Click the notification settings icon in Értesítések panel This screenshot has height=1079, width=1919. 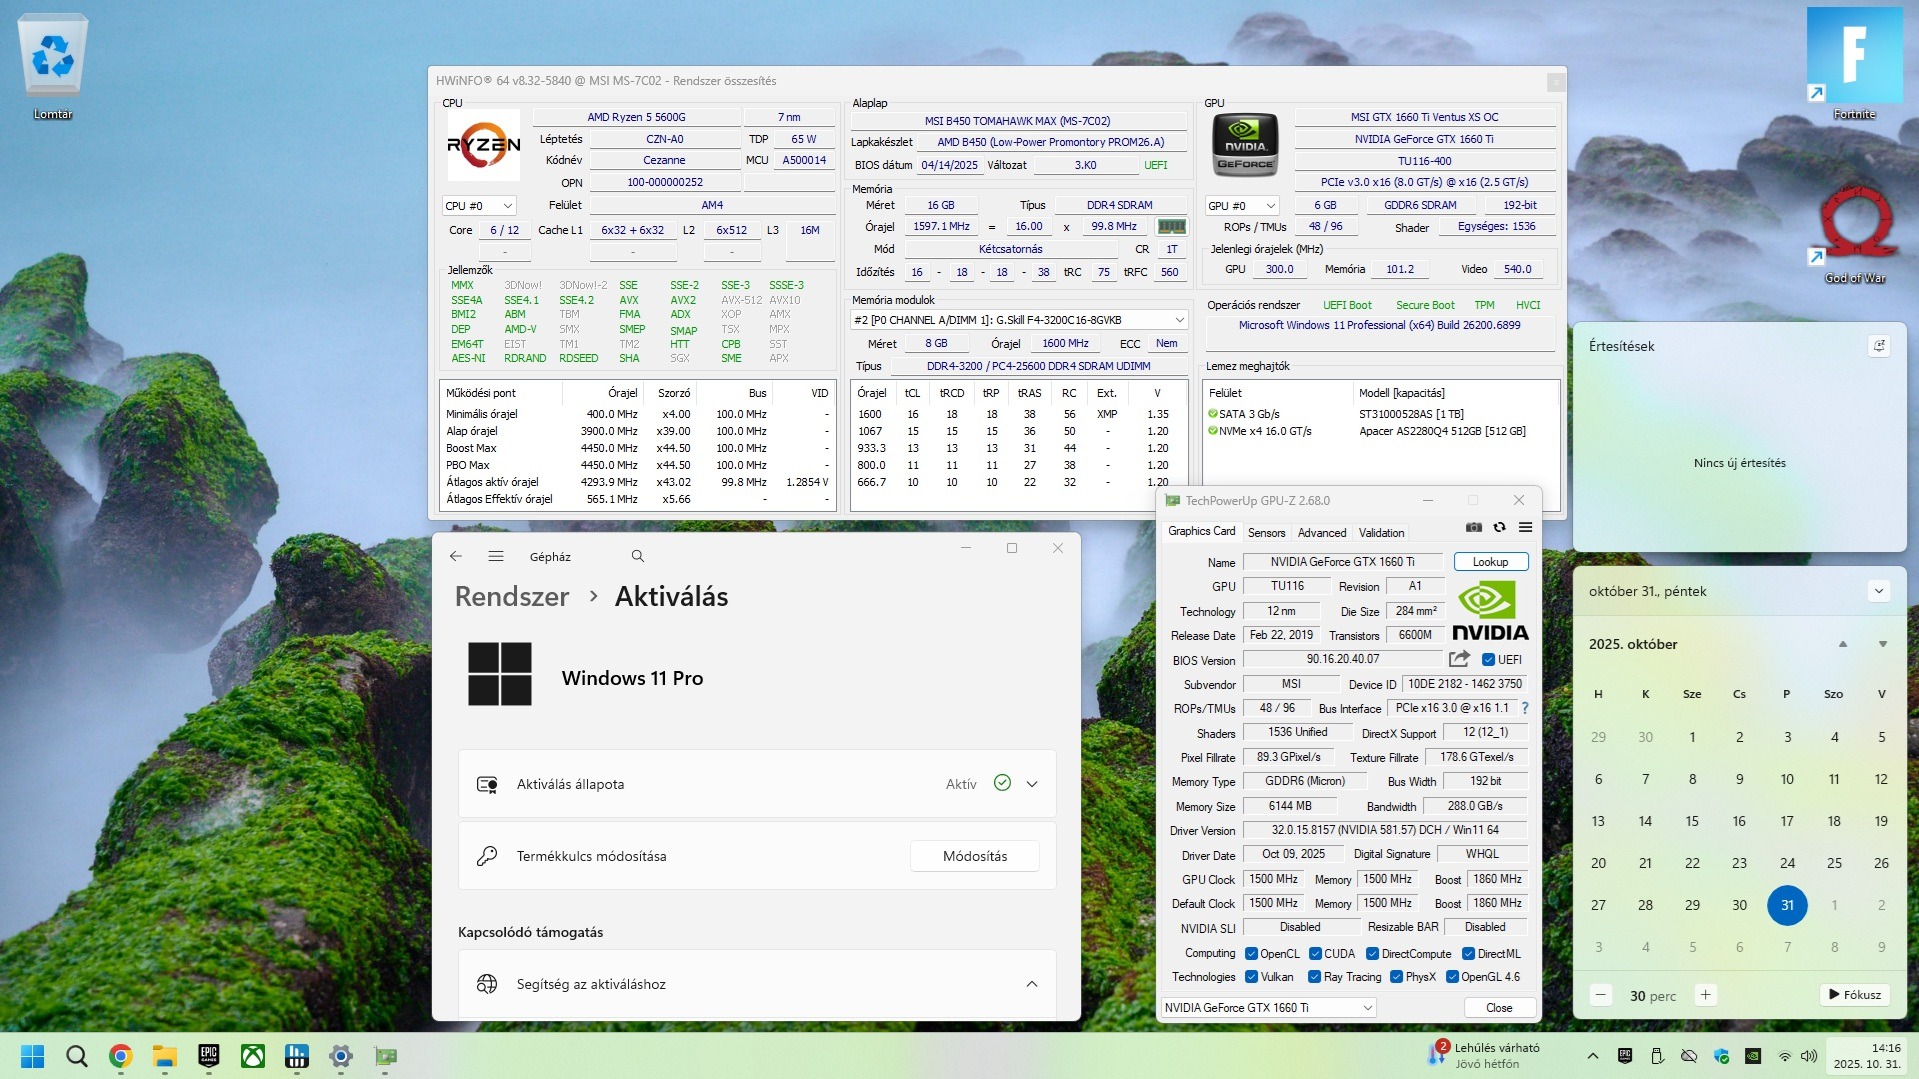1879,346
